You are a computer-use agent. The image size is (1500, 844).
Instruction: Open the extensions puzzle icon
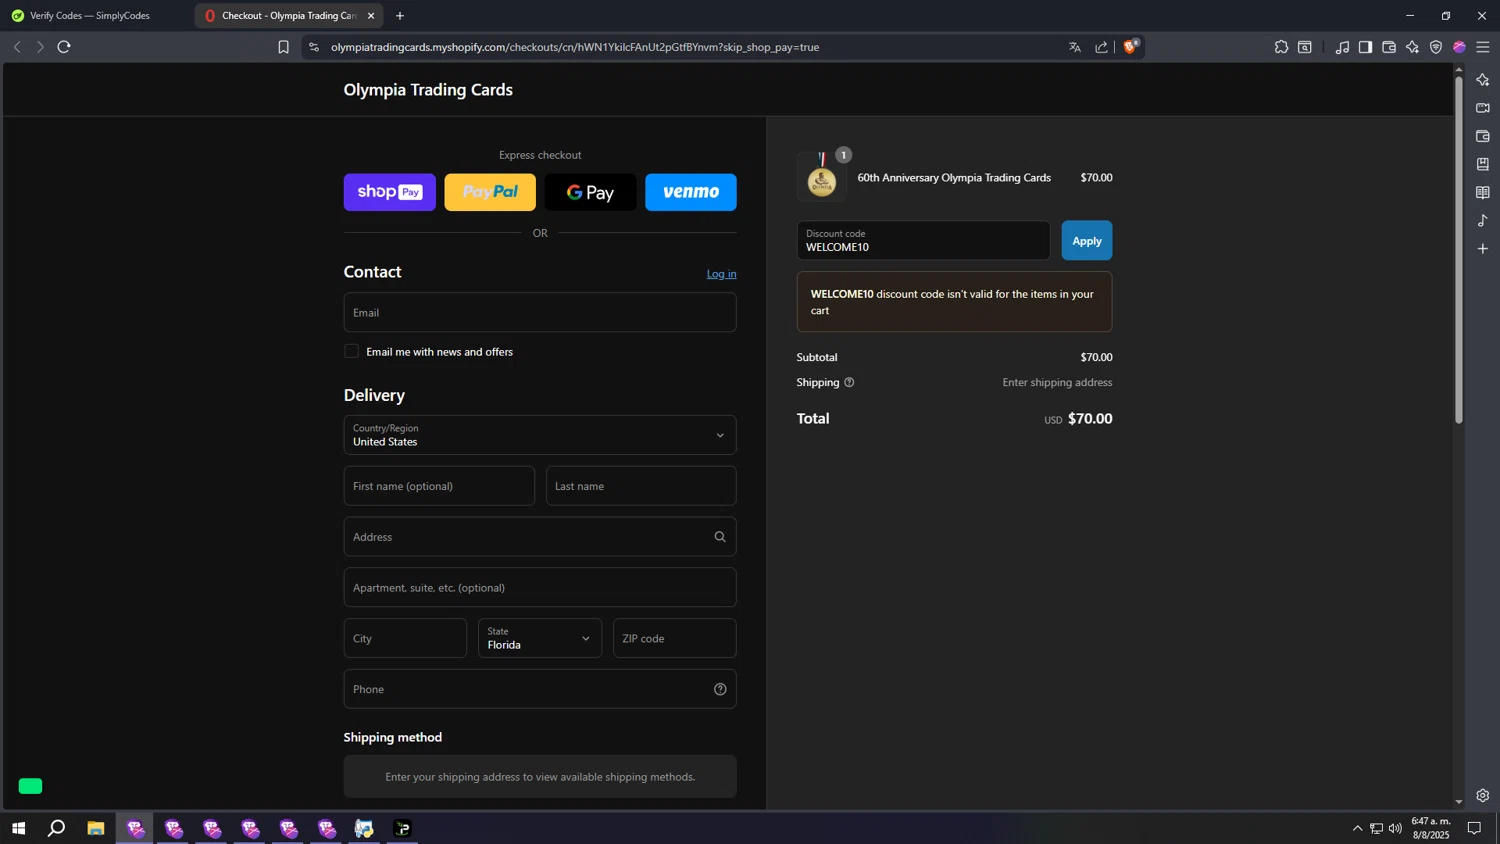[1281, 47]
